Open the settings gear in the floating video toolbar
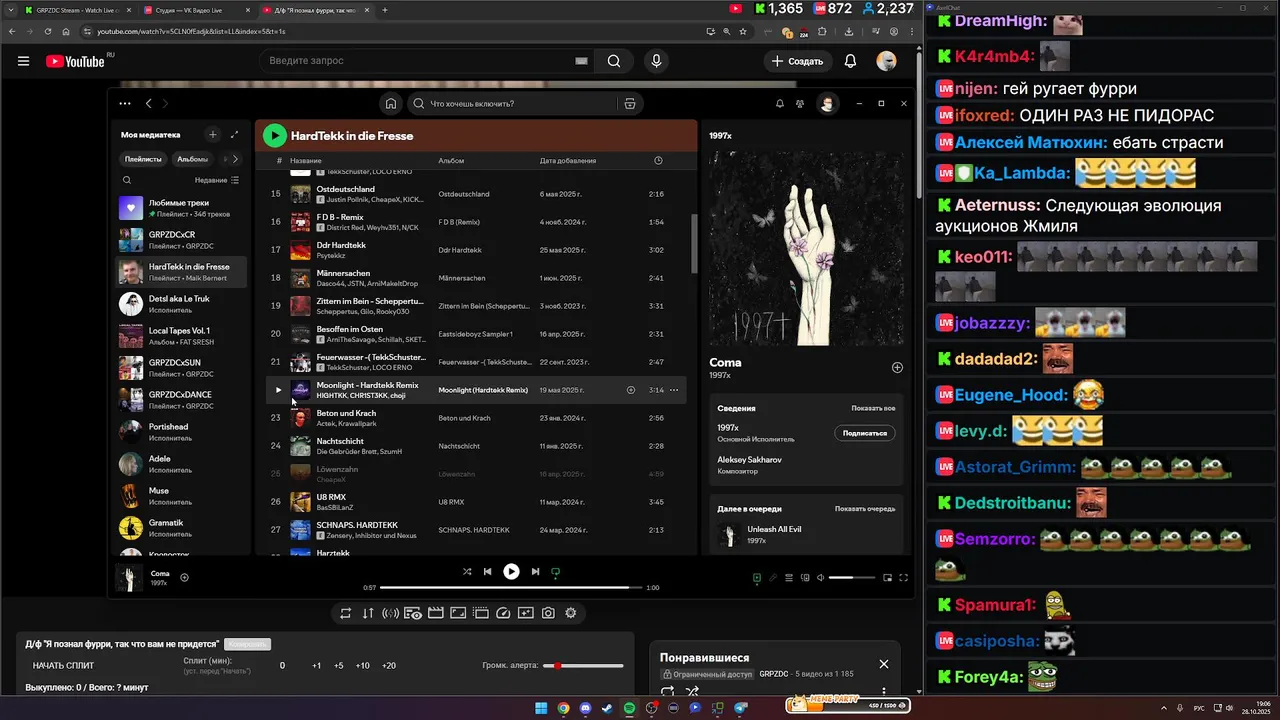1280x720 pixels. click(x=571, y=613)
